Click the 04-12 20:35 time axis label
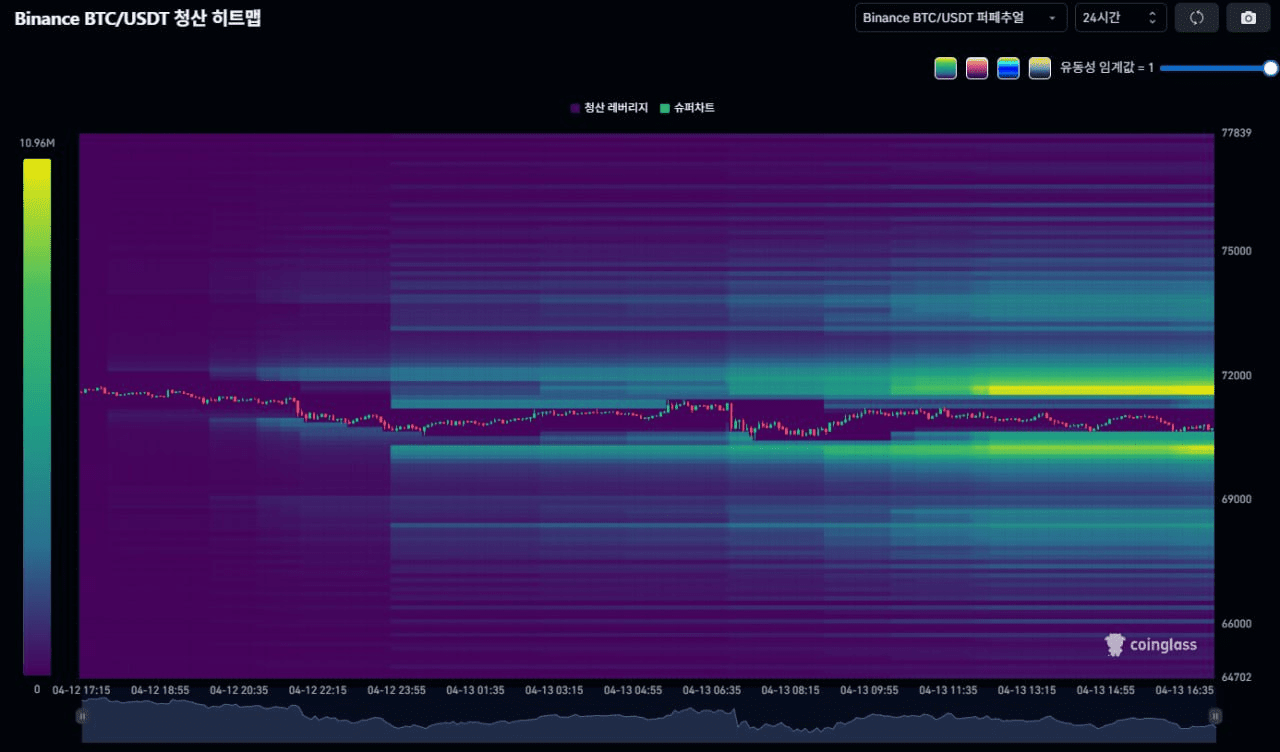The image size is (1280, 752). pos(239,690)
